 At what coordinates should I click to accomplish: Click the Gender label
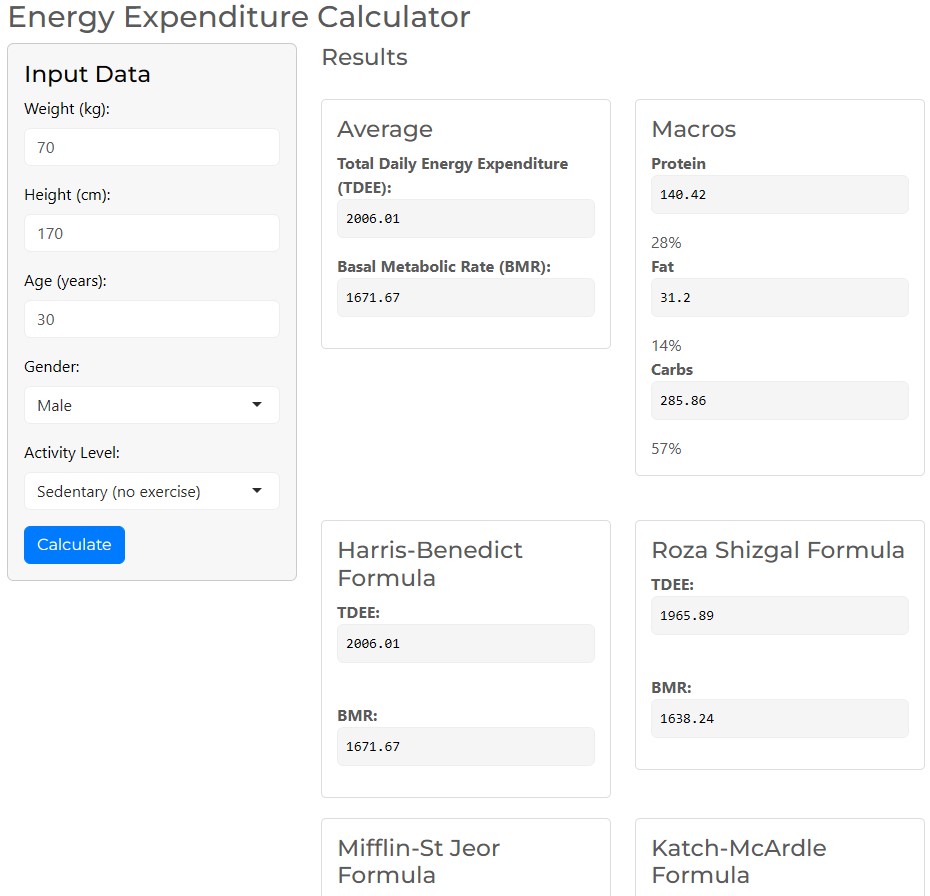pos(52,367)
